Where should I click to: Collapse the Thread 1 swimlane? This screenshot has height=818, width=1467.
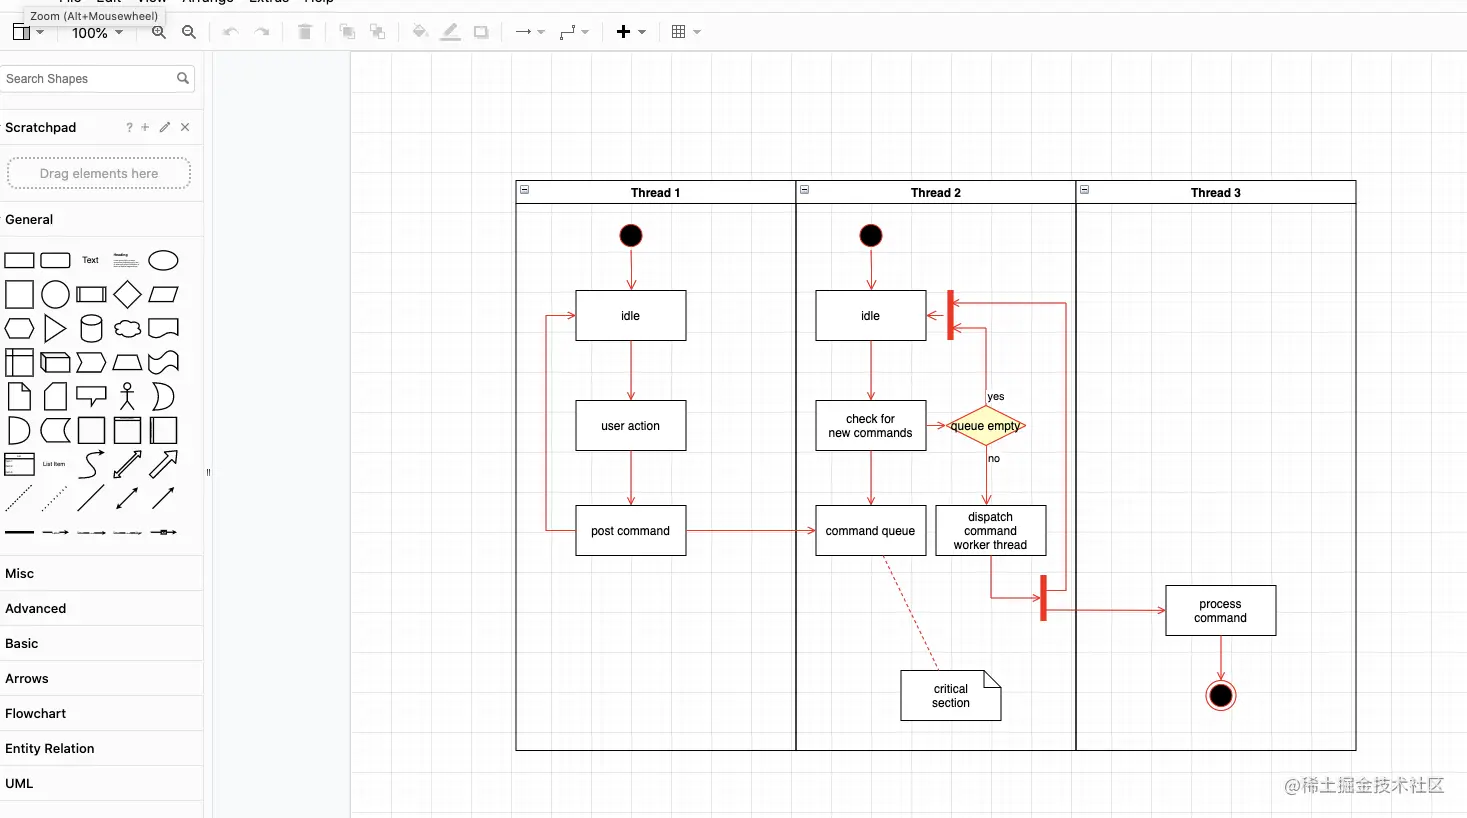[x=524, y=189]
